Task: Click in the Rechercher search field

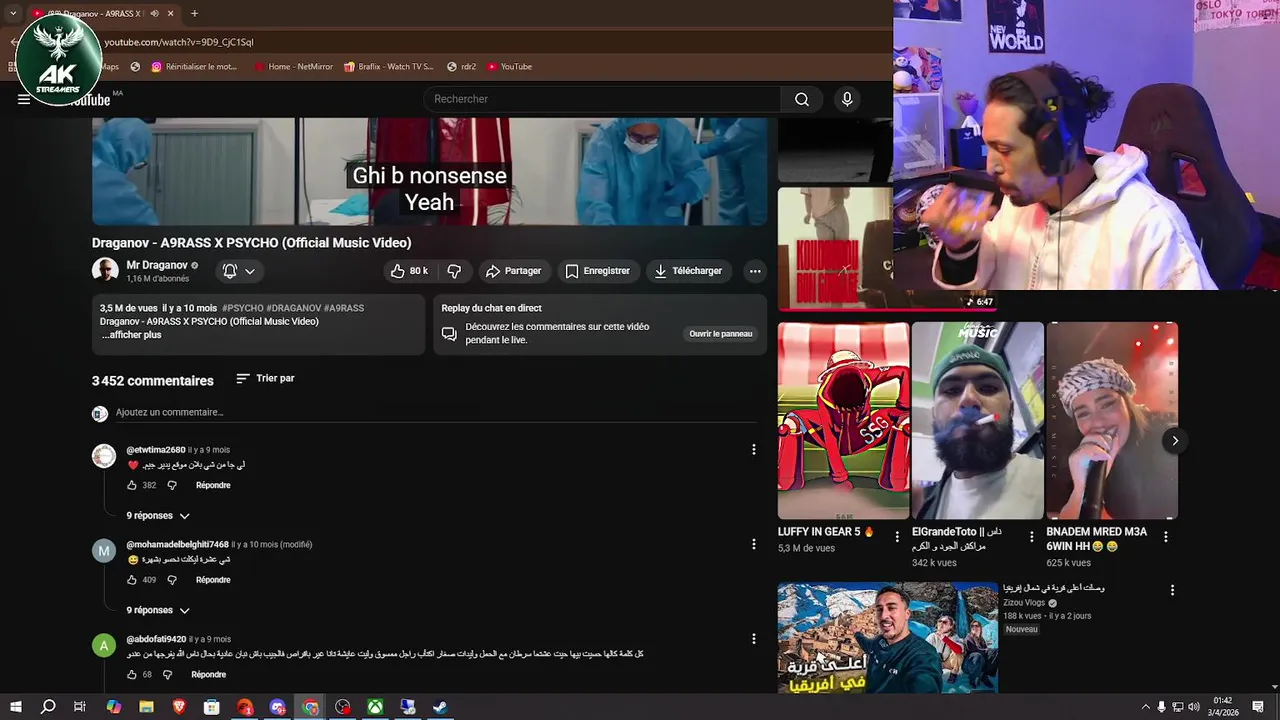Action: coord(603,99)
